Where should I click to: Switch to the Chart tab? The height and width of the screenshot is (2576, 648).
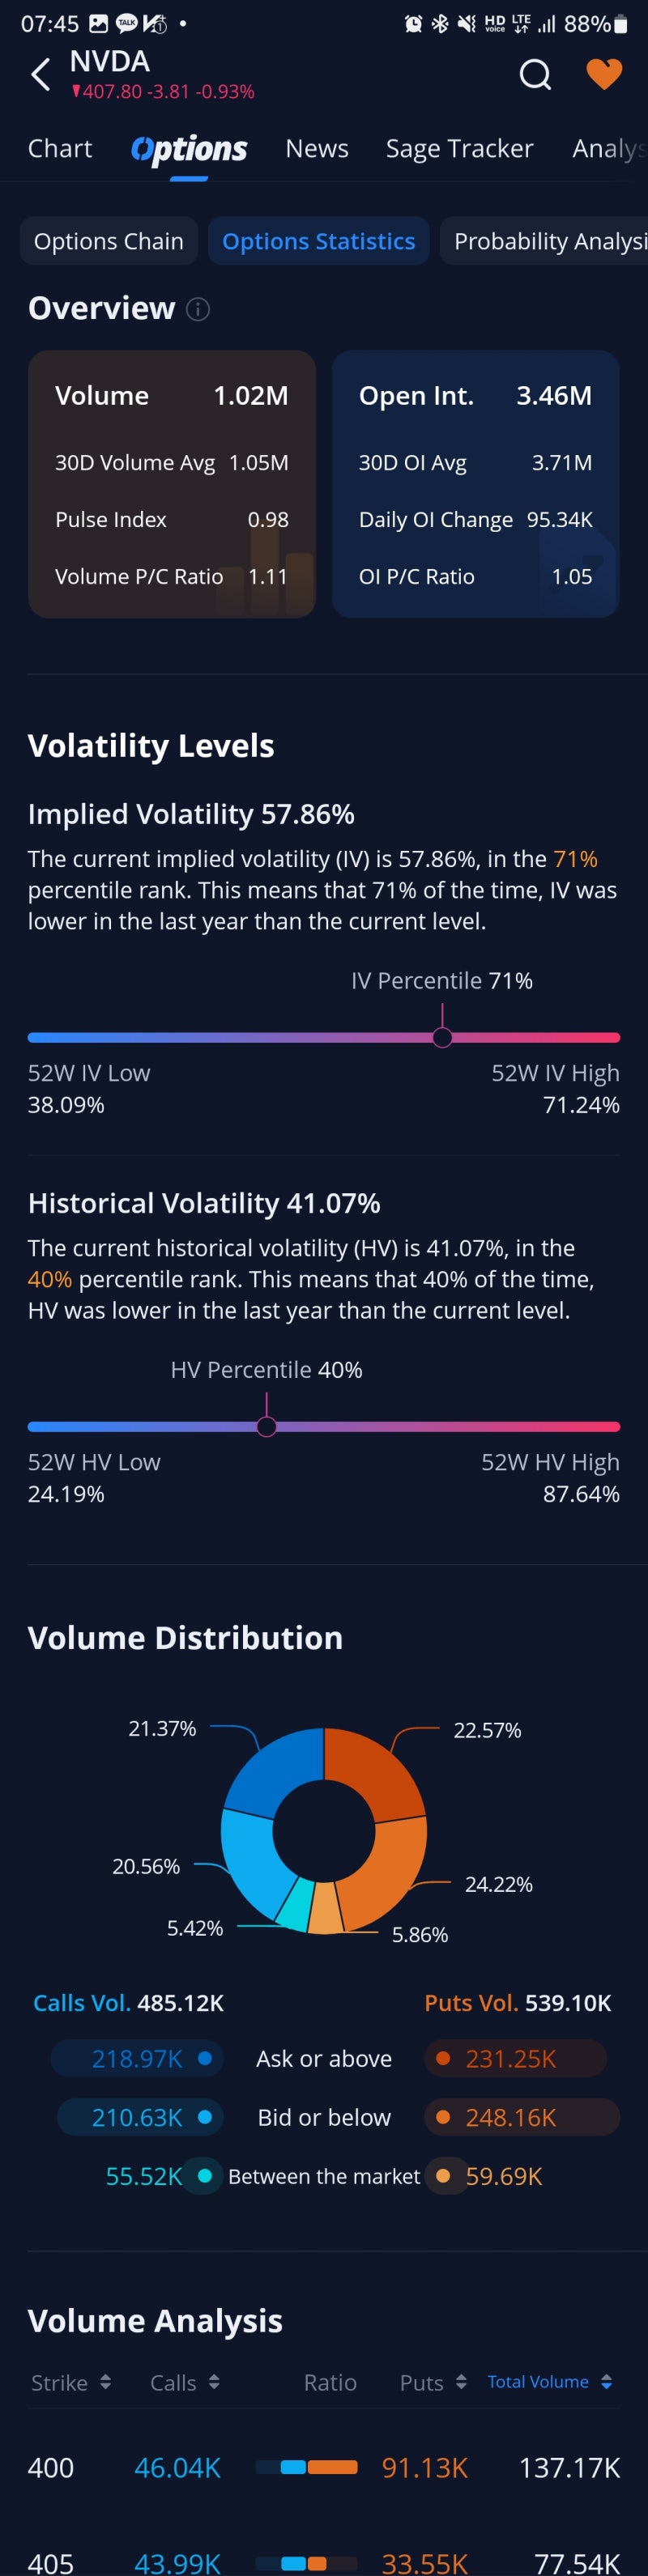click(60, 149)
